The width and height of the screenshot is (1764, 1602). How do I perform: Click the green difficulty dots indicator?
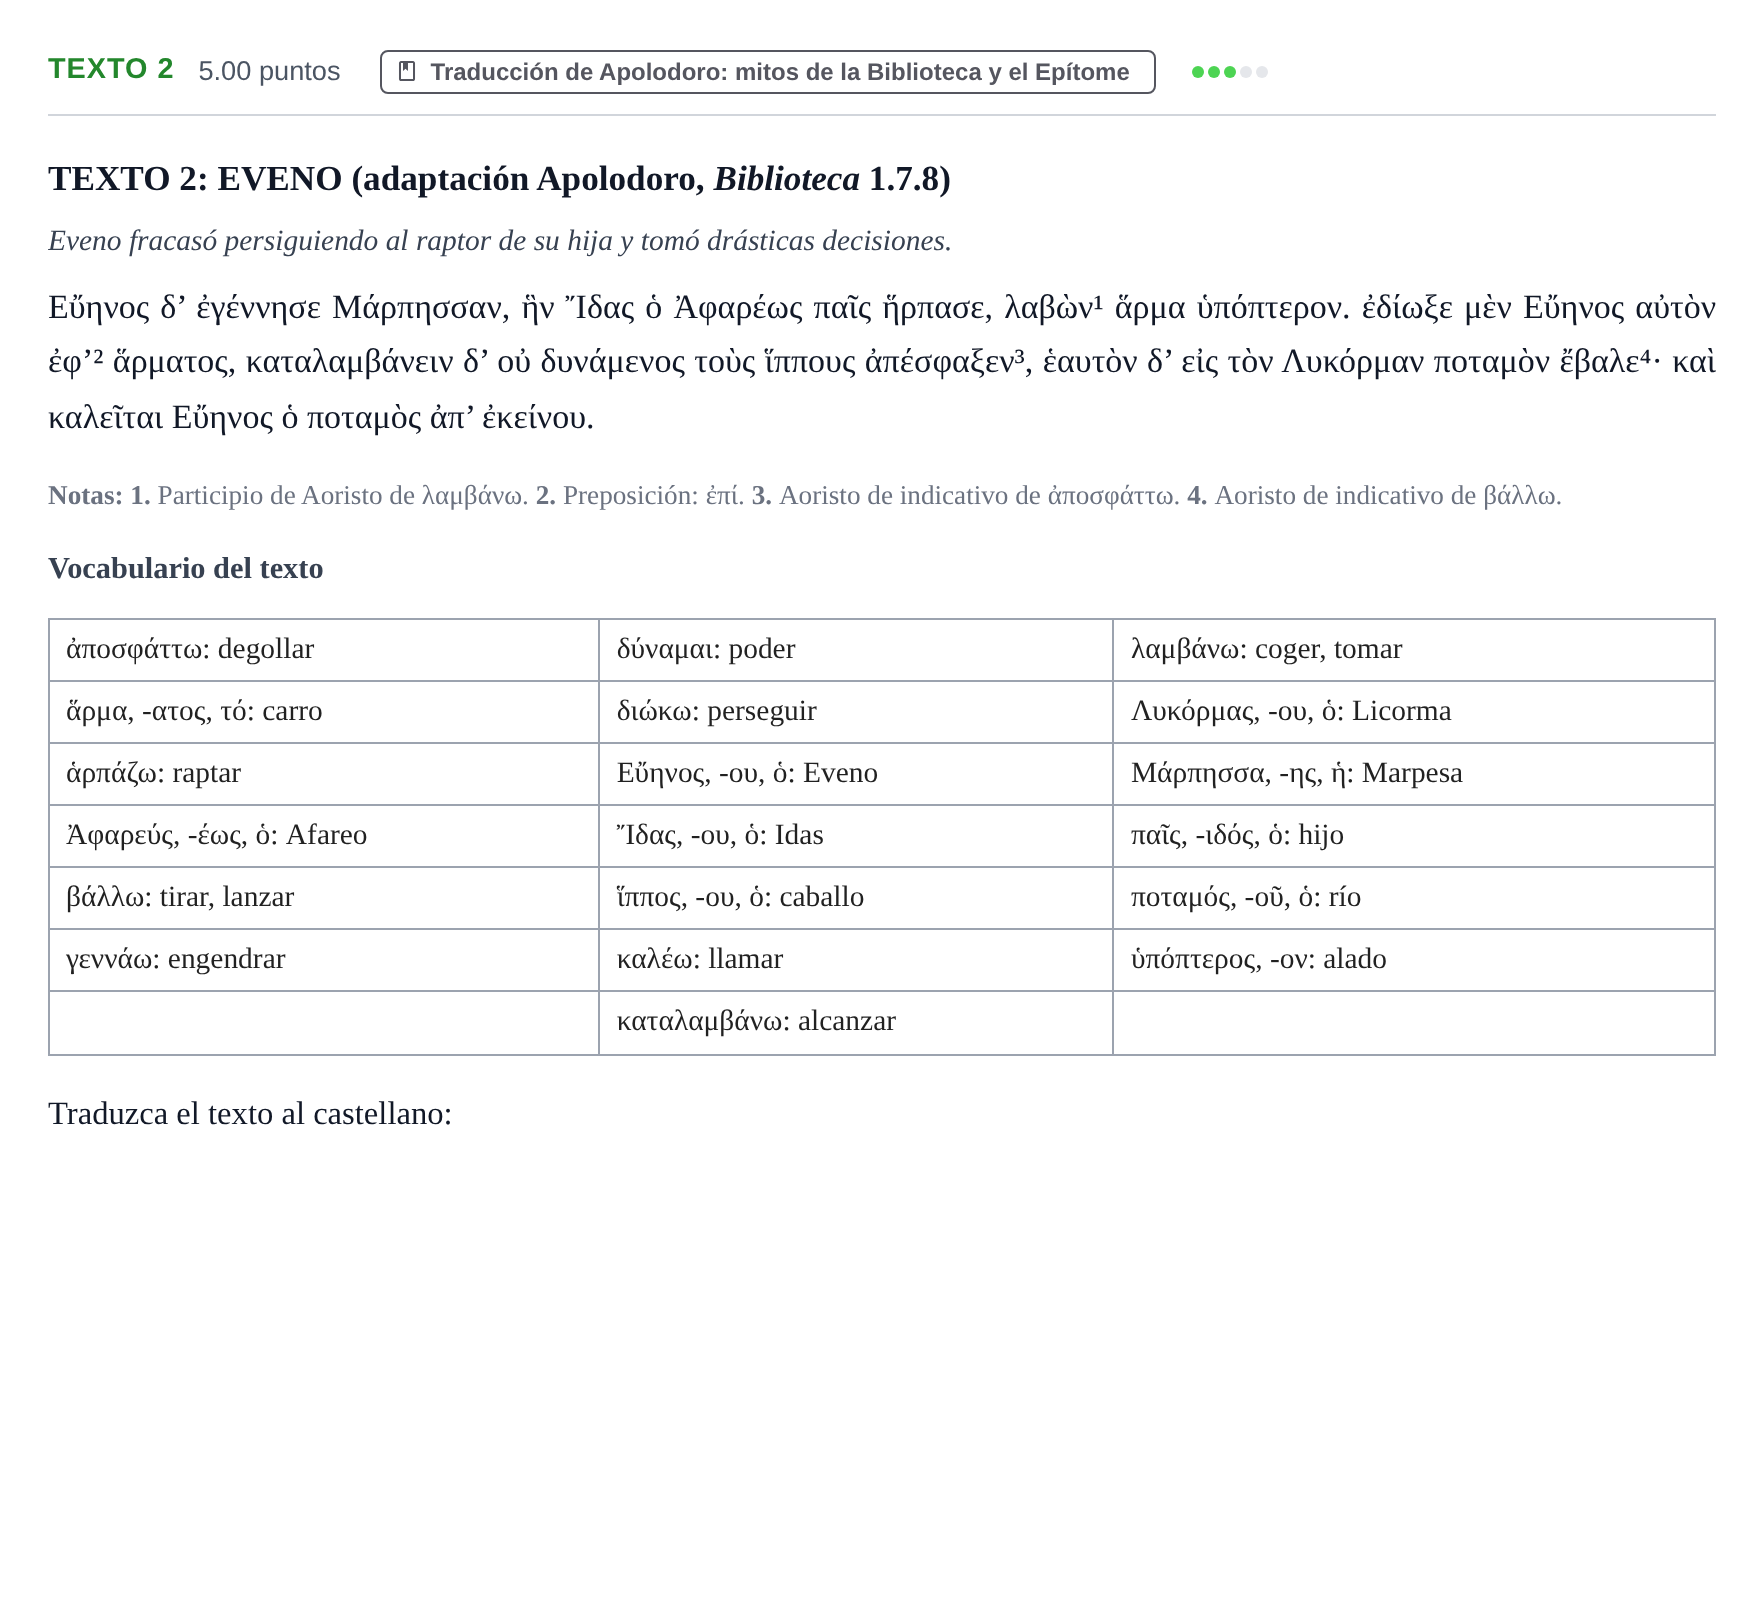point(1230,72)
